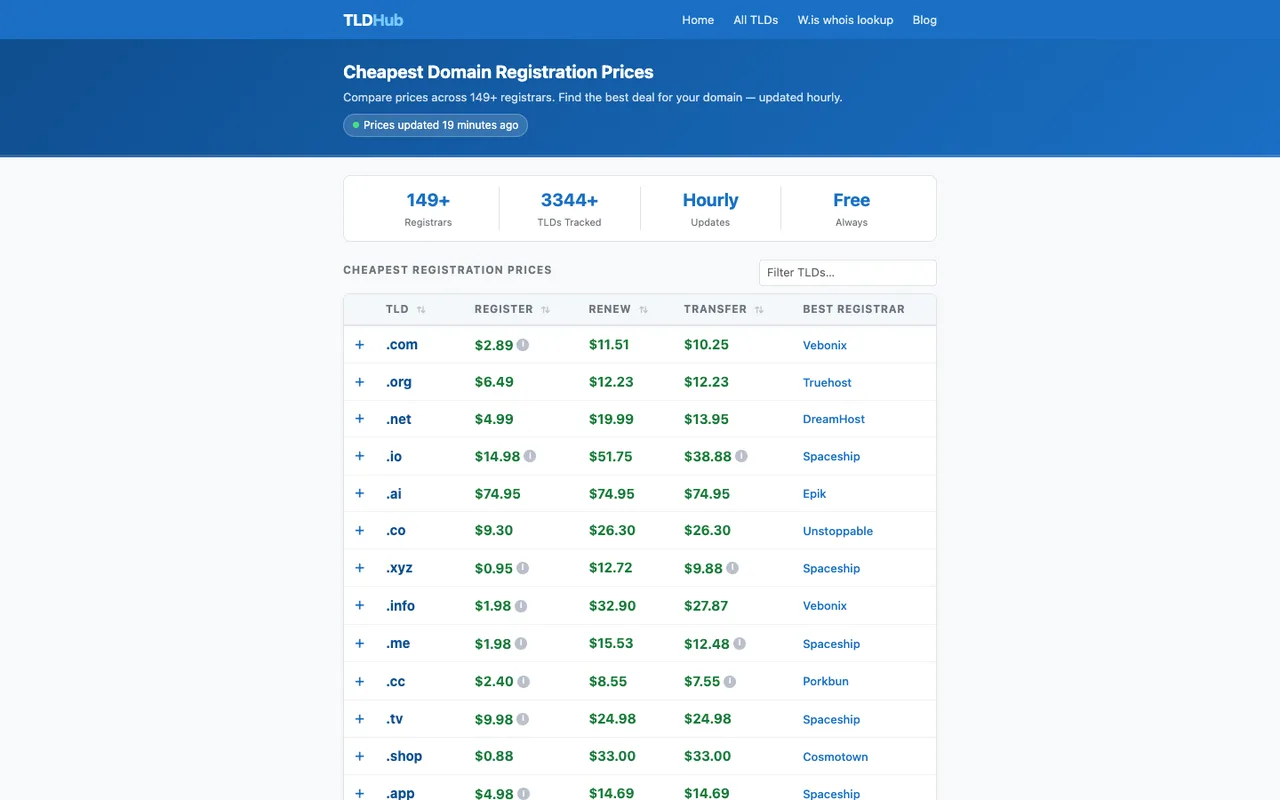The height and width of the screenshot is (800, 1280).
Task: Expand the .net row
Action: tap(360, 419)
